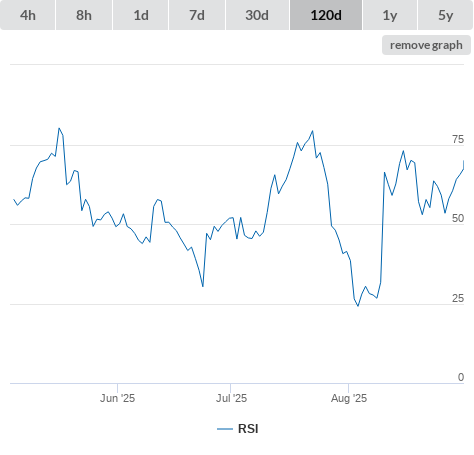Click the 75 y-axis gridline label
The image size is (474, 455).
(458, 139)
